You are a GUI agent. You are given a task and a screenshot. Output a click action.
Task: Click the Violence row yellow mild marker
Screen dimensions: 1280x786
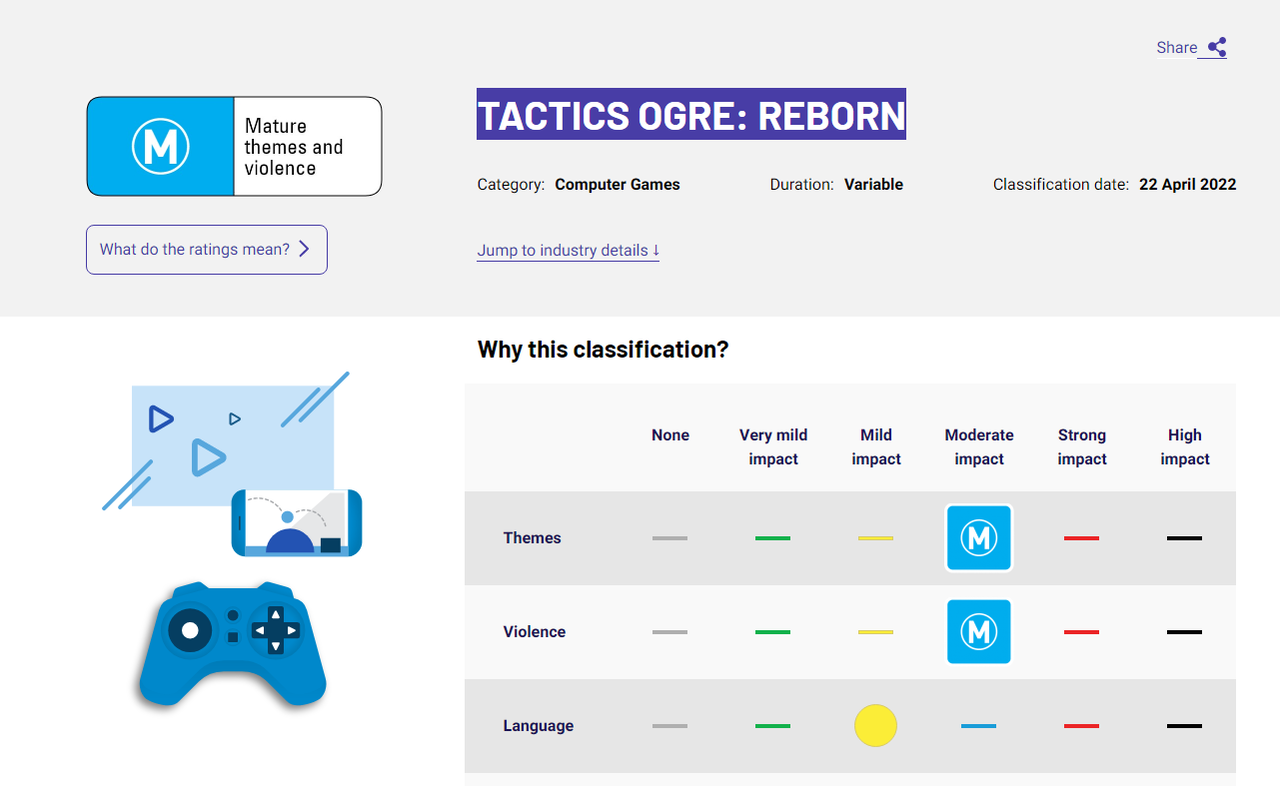876,632
